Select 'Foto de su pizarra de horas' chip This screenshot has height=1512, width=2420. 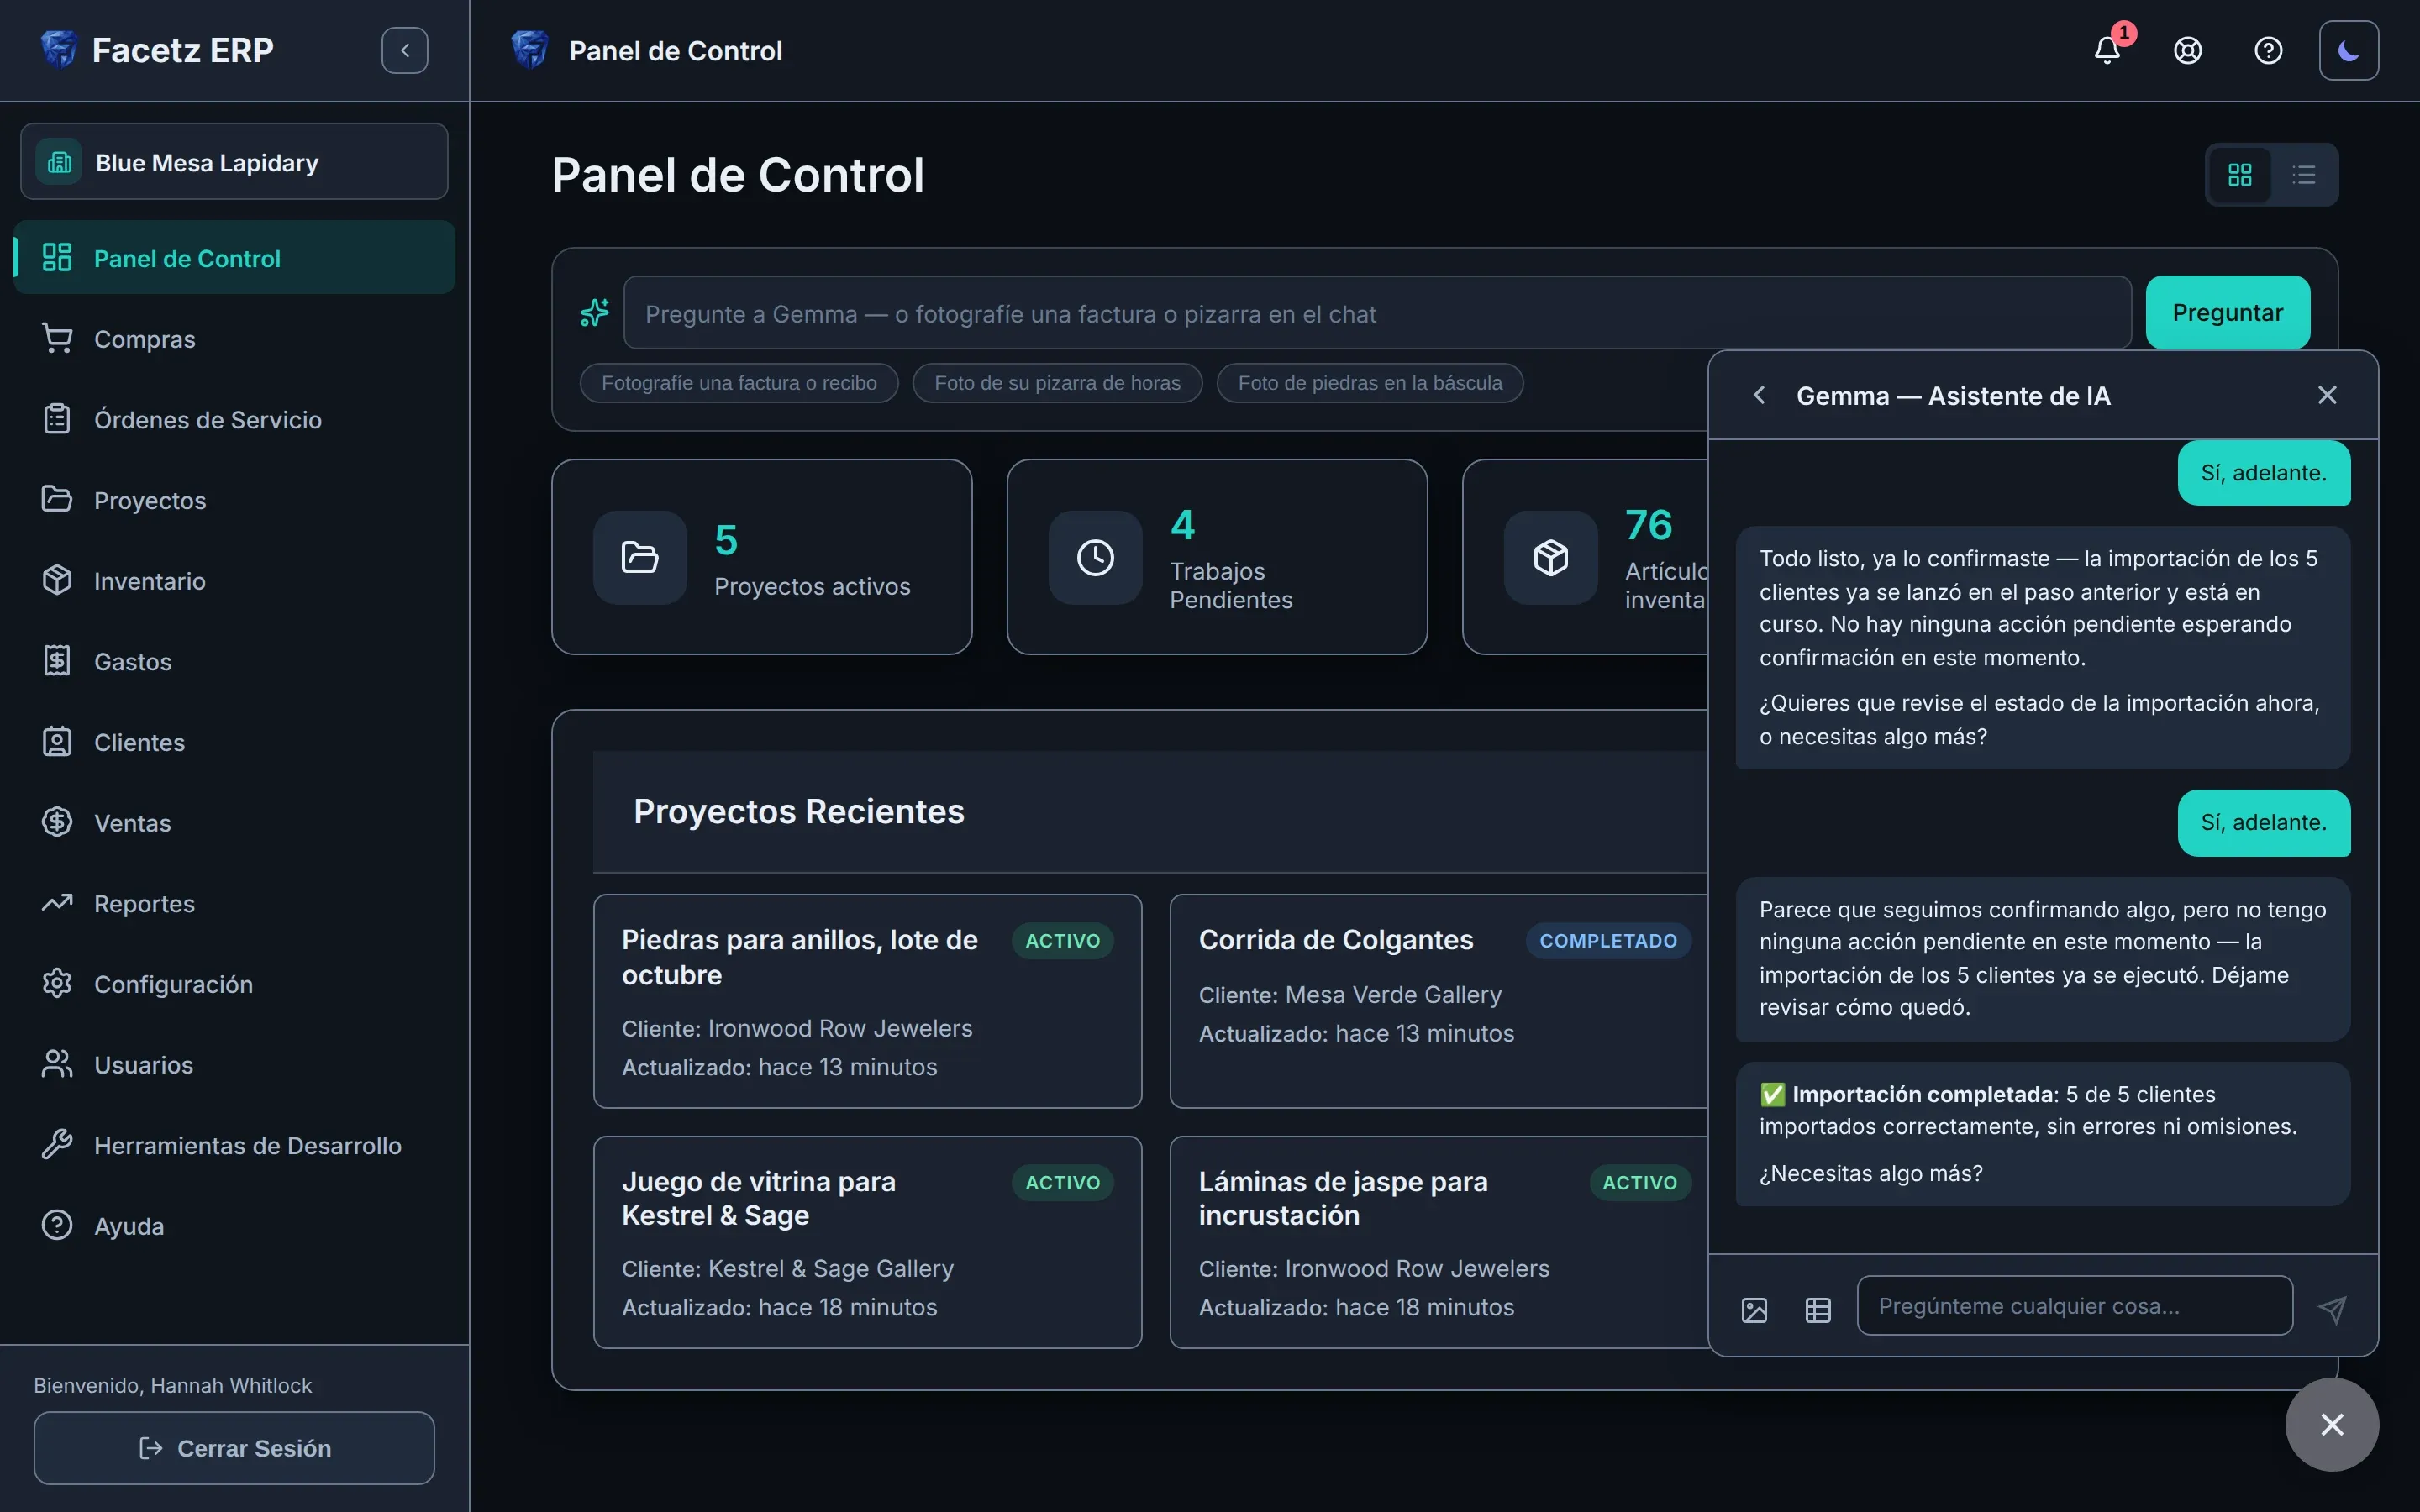(1057, 383)
